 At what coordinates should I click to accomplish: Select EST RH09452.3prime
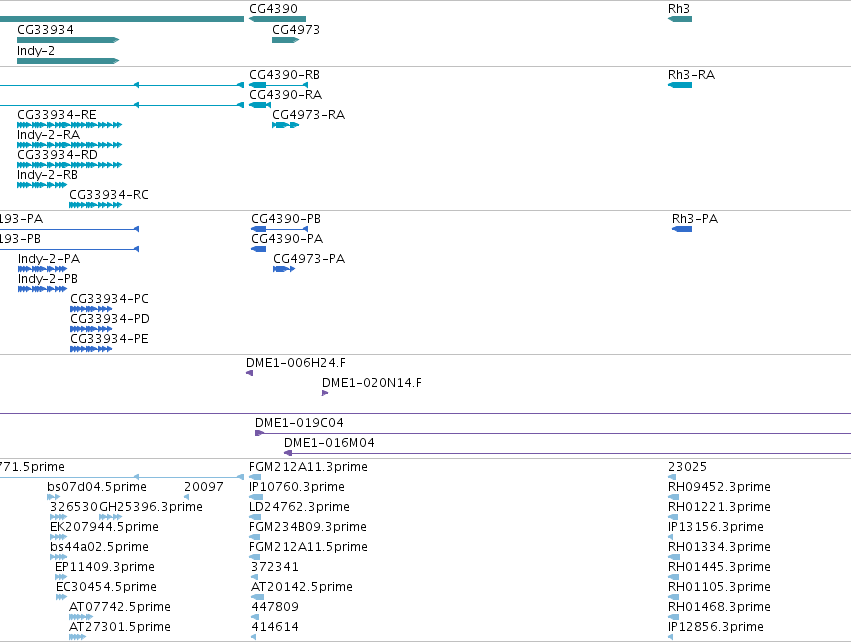click(674, 498)
